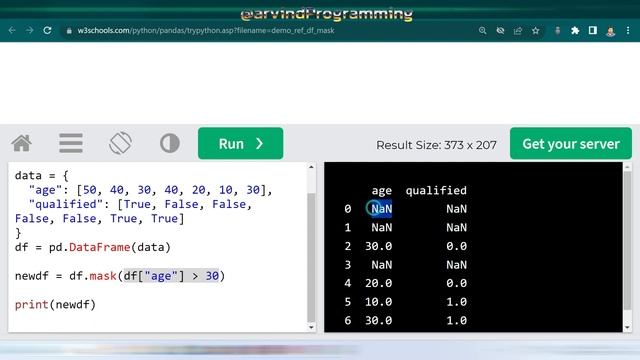Click the 'qualified' column header in output

[436, 190]
